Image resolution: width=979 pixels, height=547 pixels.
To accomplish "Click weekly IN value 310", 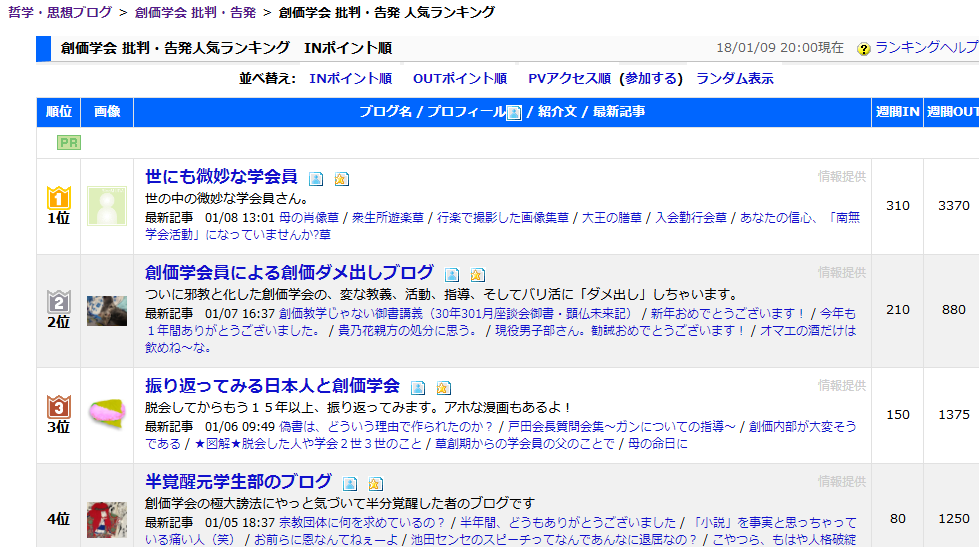I will (x=898, y=205).
